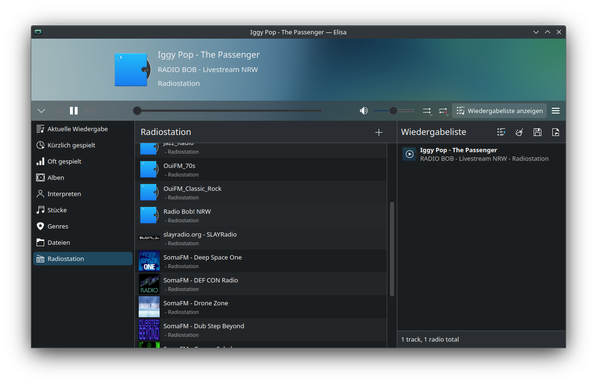Viewport: 597px width, 385px height.
Task: Add a new radio station with plus icon
Action: coord(378,133)
